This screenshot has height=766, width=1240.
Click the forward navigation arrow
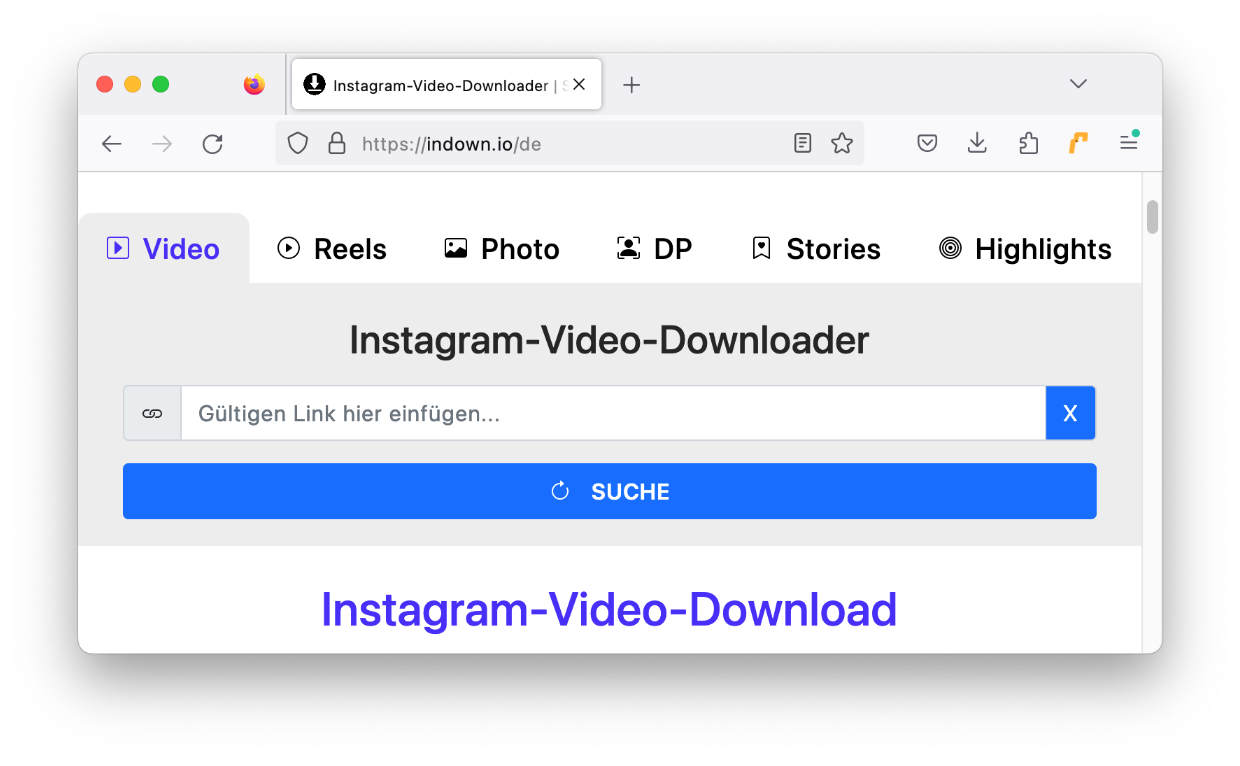162,144
